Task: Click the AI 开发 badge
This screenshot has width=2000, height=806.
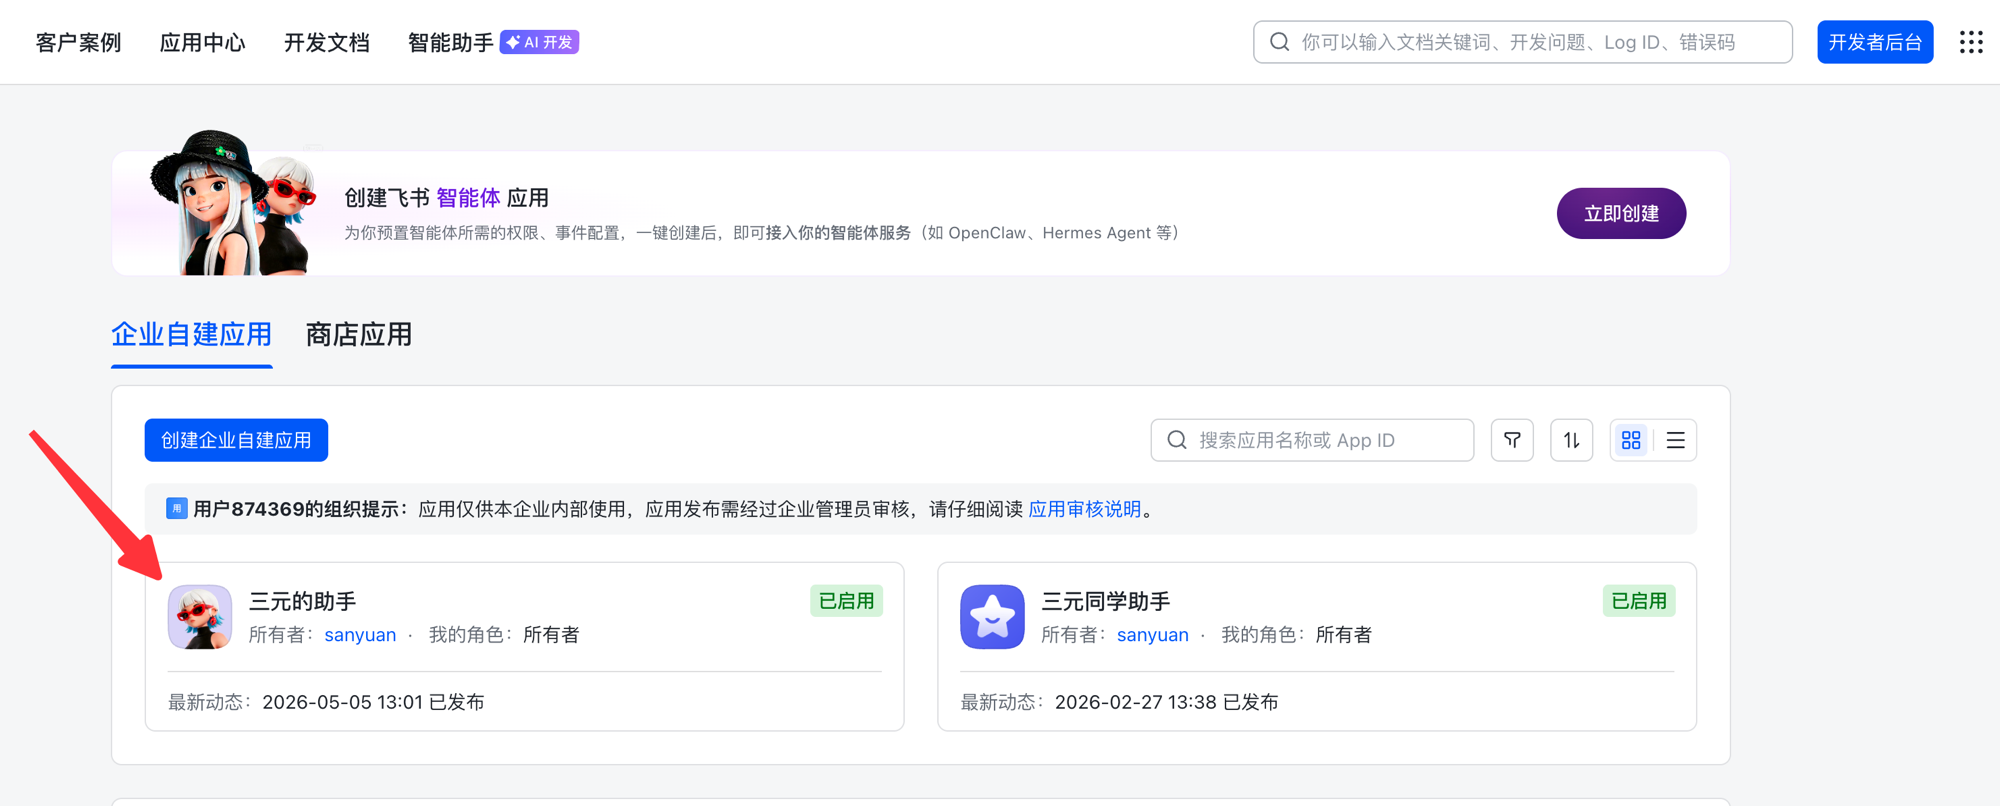Action: (x=540, y=42)
